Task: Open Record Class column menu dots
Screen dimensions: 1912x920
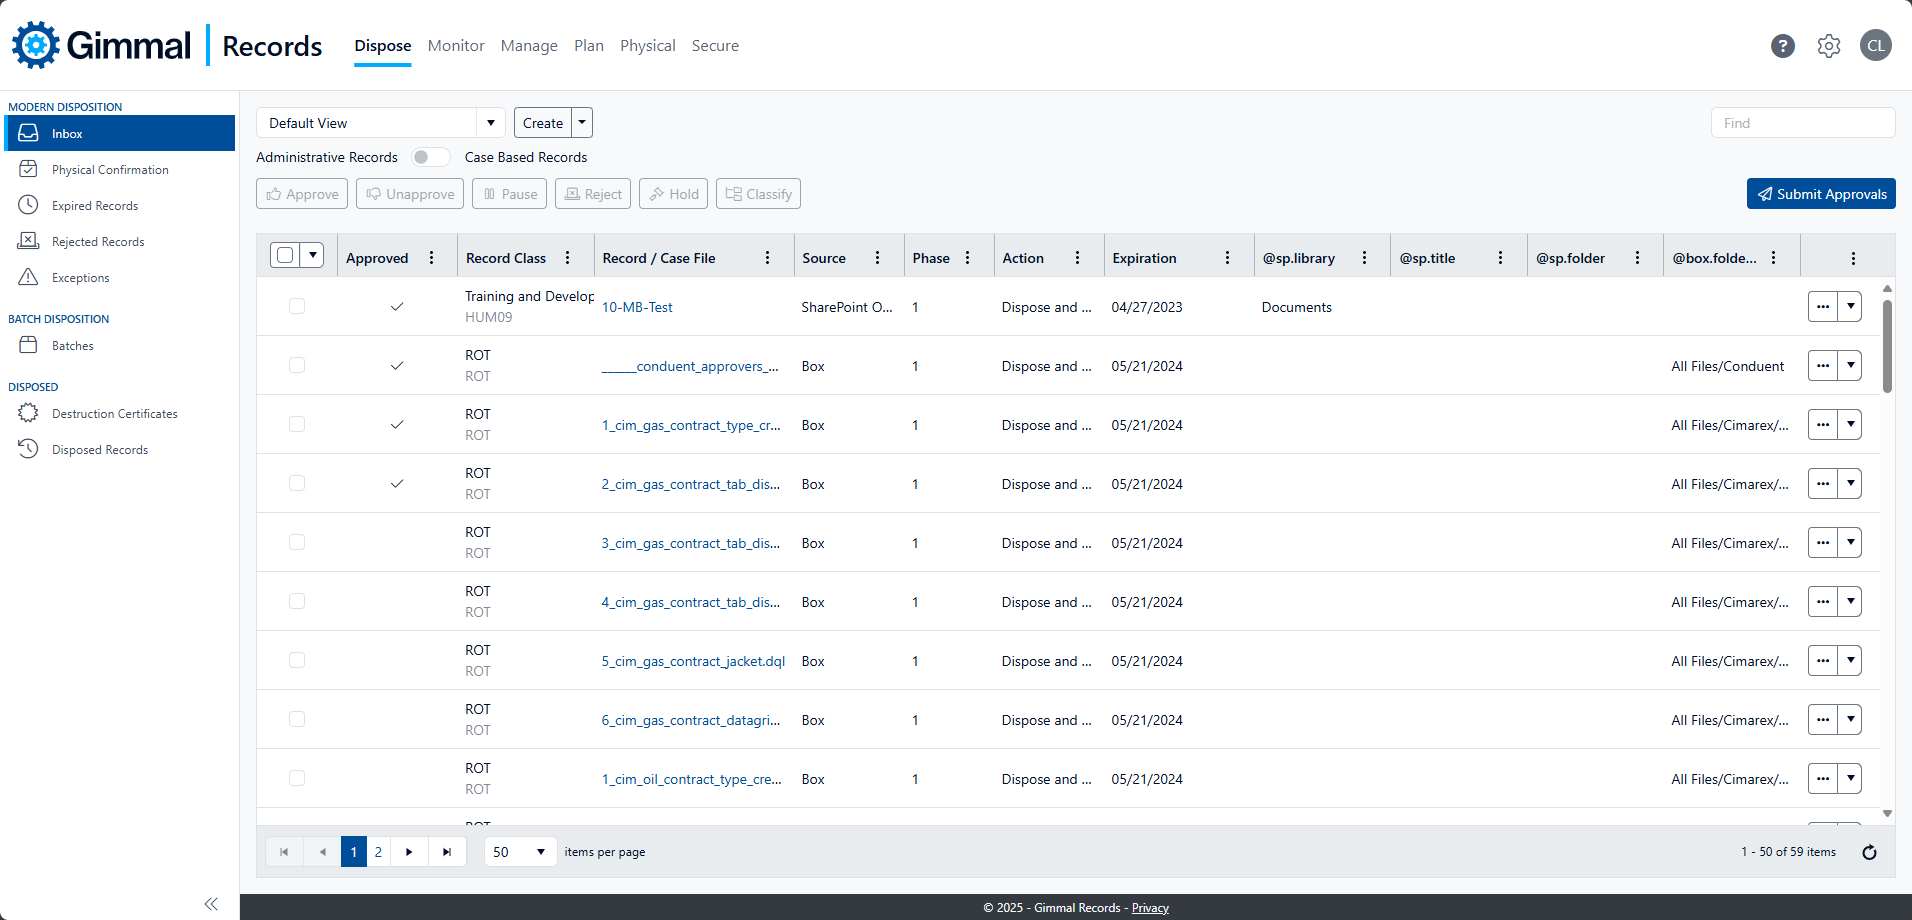Action: [x=568, y=258]
